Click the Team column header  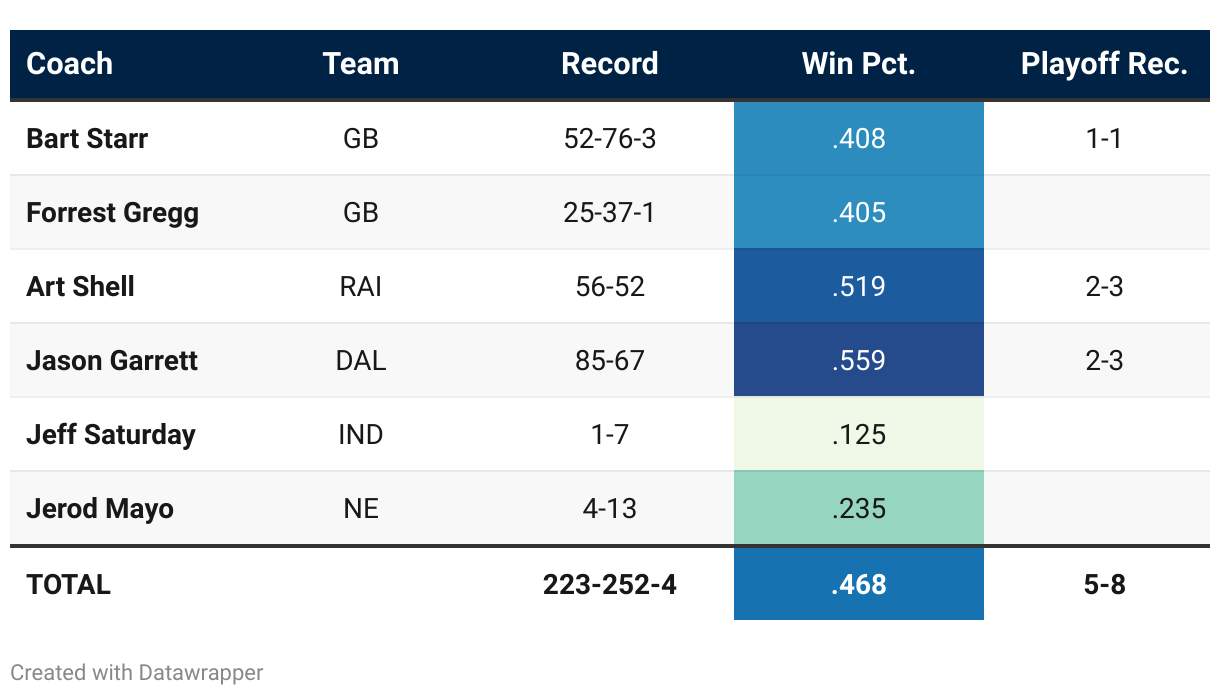[360, 64]
